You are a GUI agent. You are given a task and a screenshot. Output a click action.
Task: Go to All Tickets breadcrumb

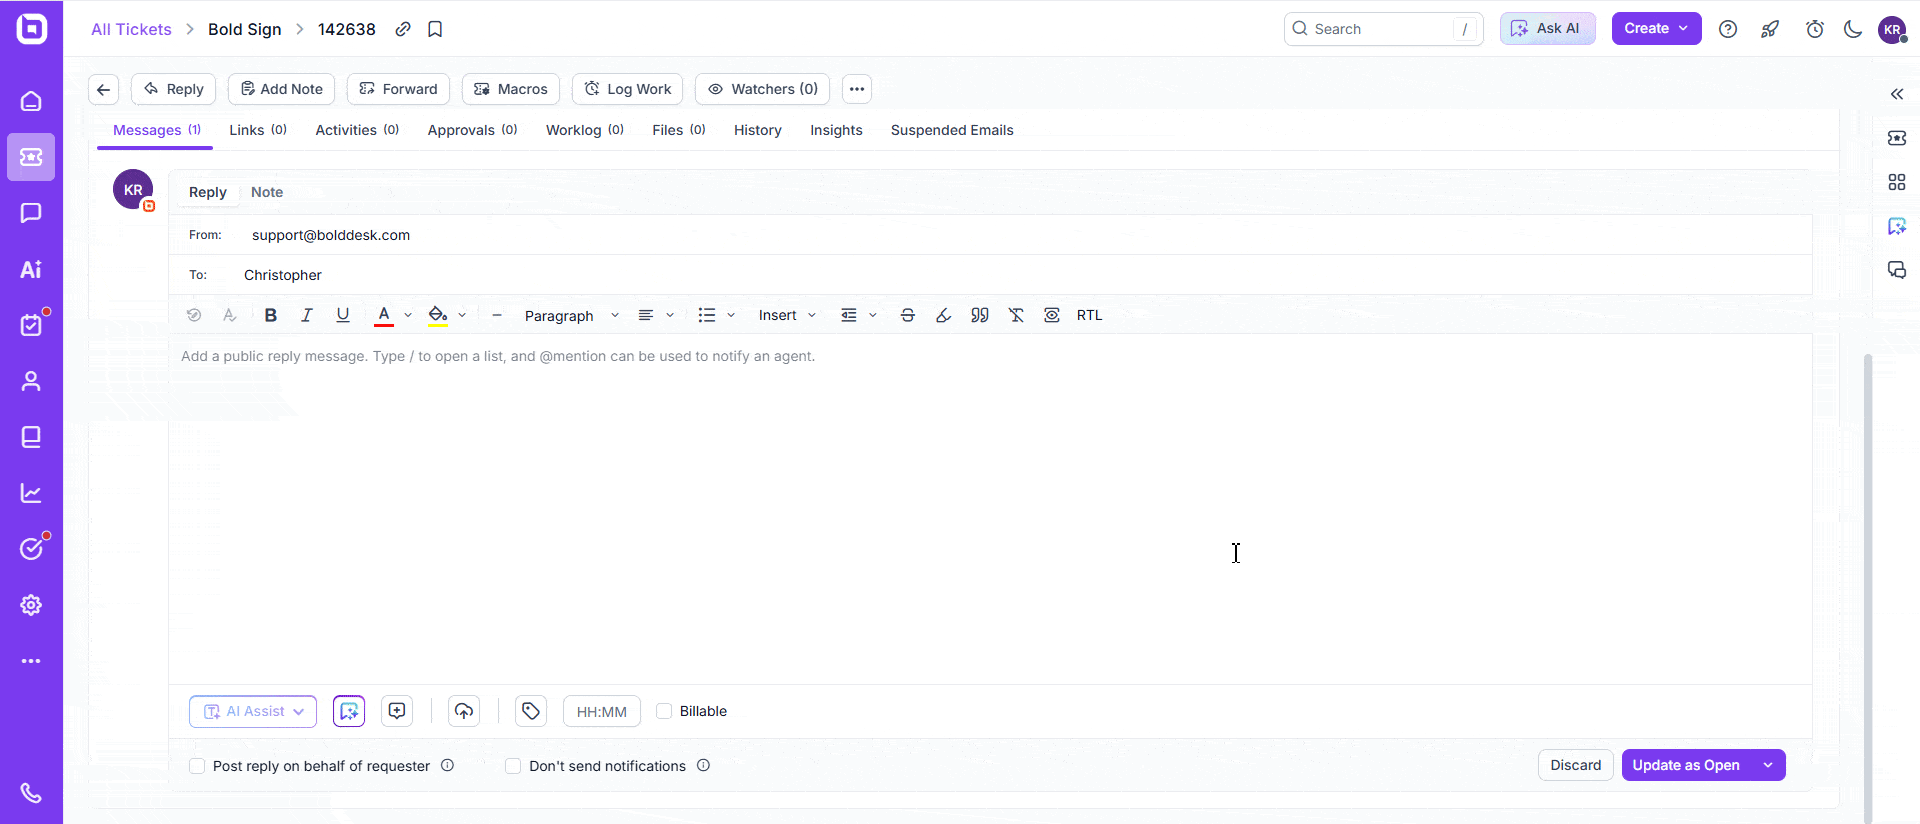[x=131, y=29]
